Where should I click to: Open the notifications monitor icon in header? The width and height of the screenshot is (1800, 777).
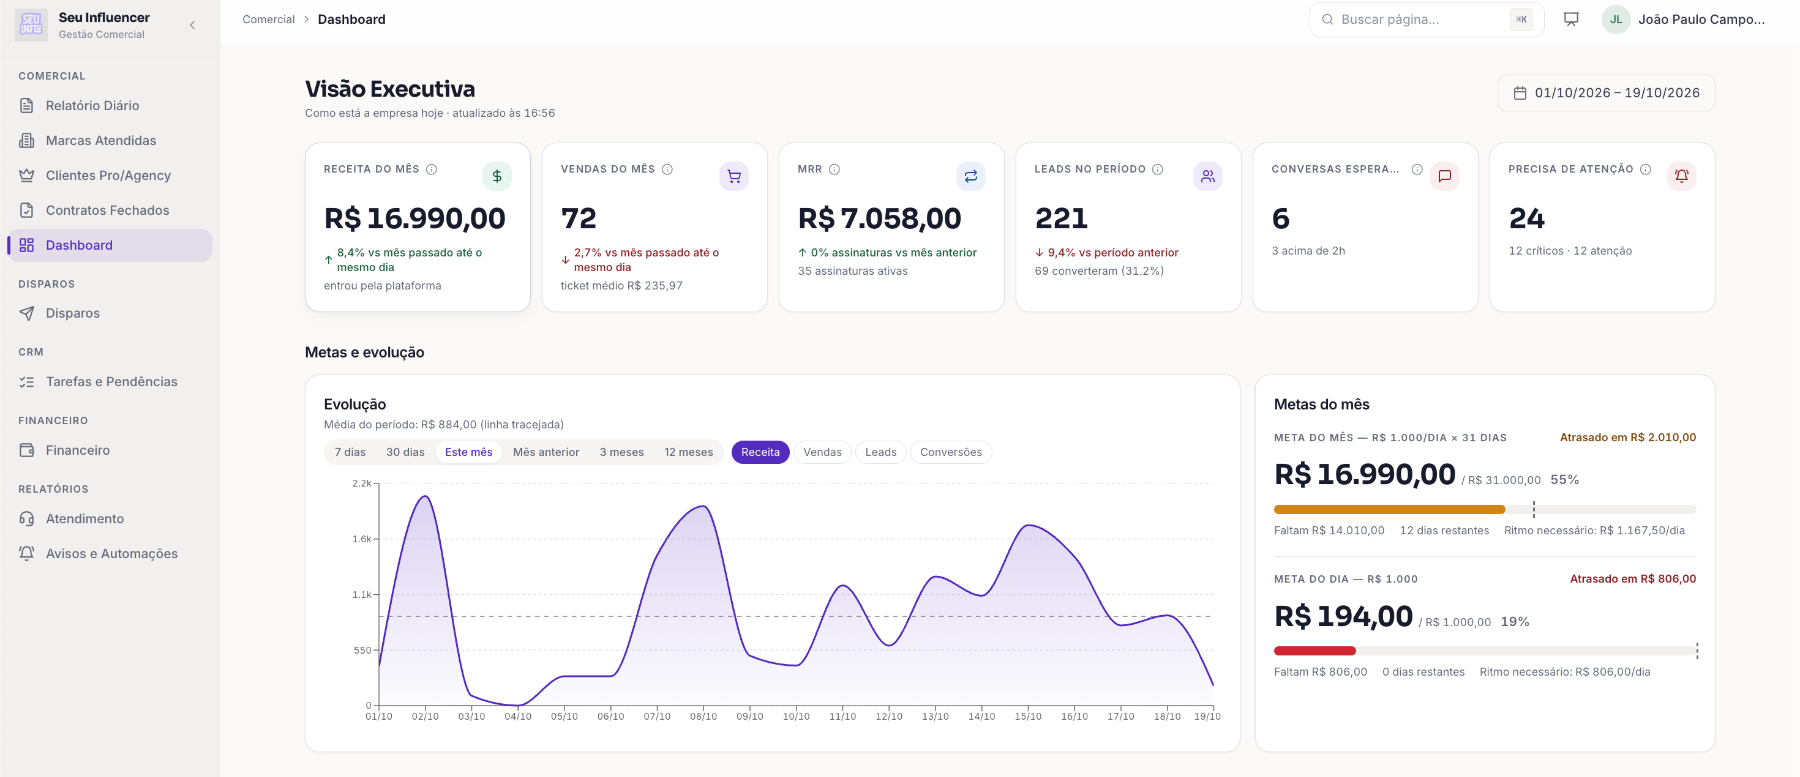coord(1571,19)
